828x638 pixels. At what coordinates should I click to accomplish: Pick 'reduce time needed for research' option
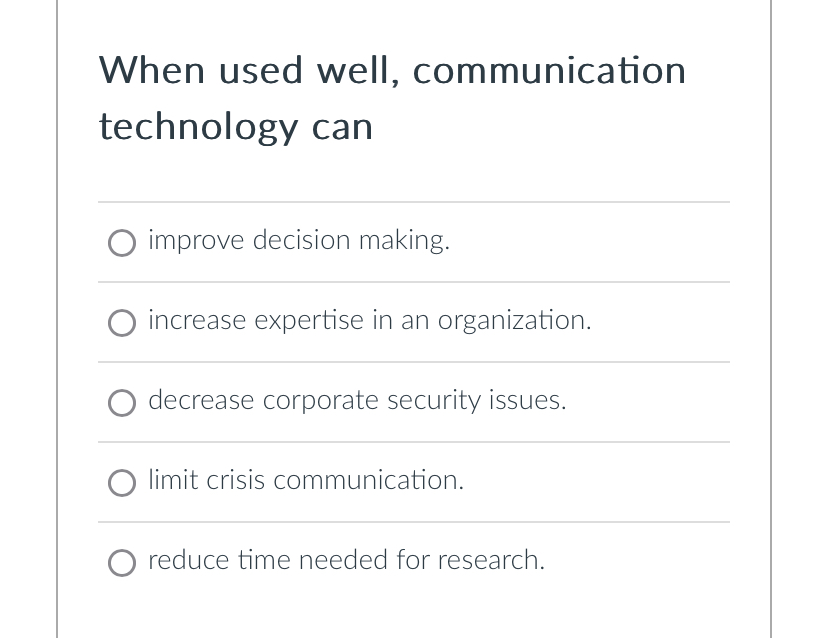(122, 563)
